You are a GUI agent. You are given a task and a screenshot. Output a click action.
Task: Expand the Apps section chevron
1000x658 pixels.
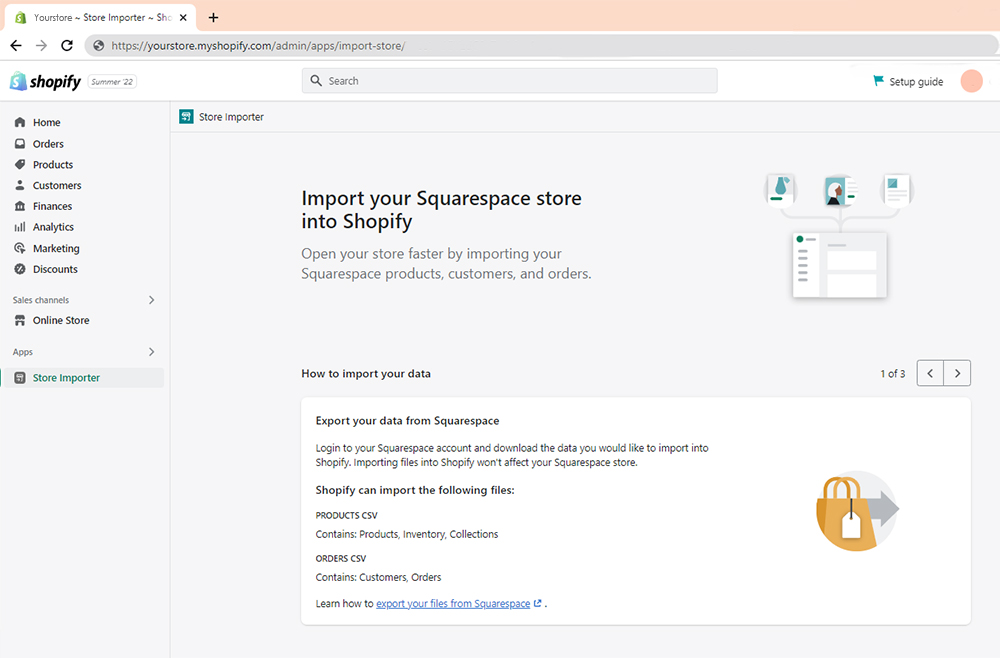tap(151, 352)
